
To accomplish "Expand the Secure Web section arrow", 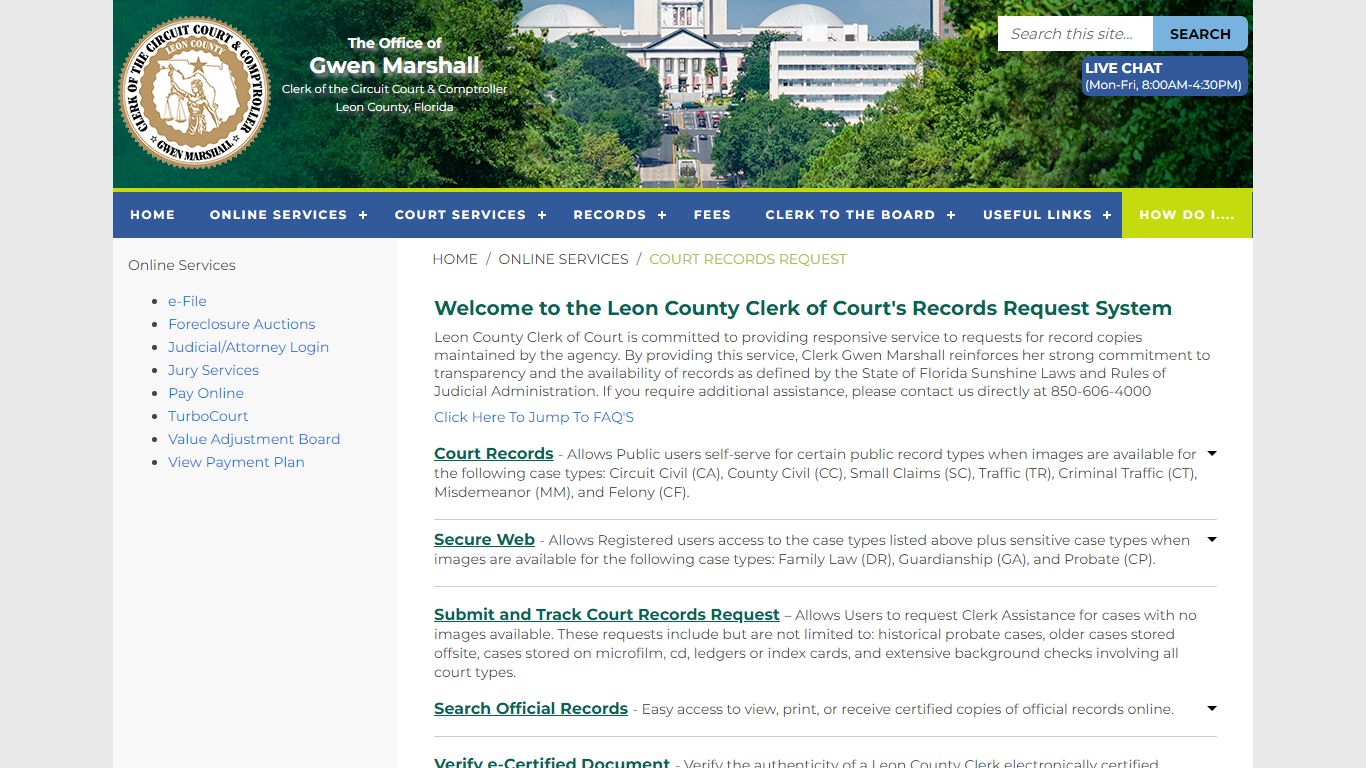I will pyautogui.click(x=1212, y=540).
